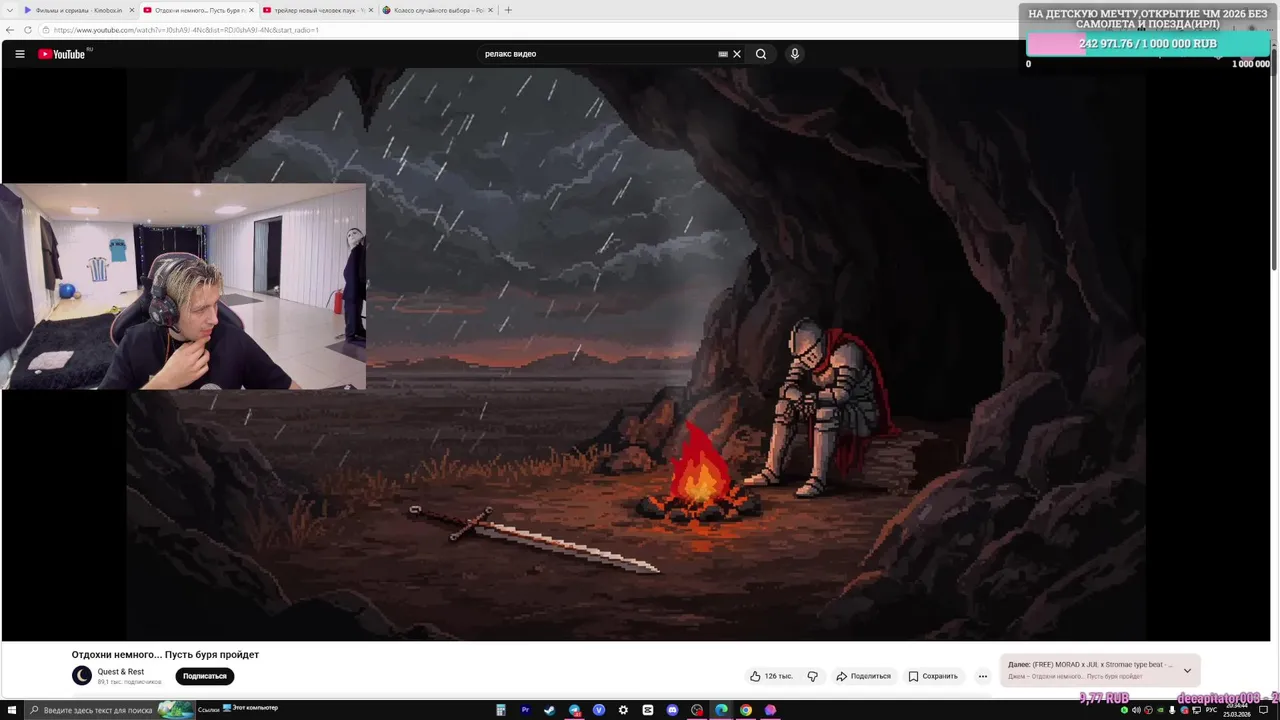Click video title Отдохни немного… Пусть буря пройдет
The image size is (1280, 720).
click(165, 655)
